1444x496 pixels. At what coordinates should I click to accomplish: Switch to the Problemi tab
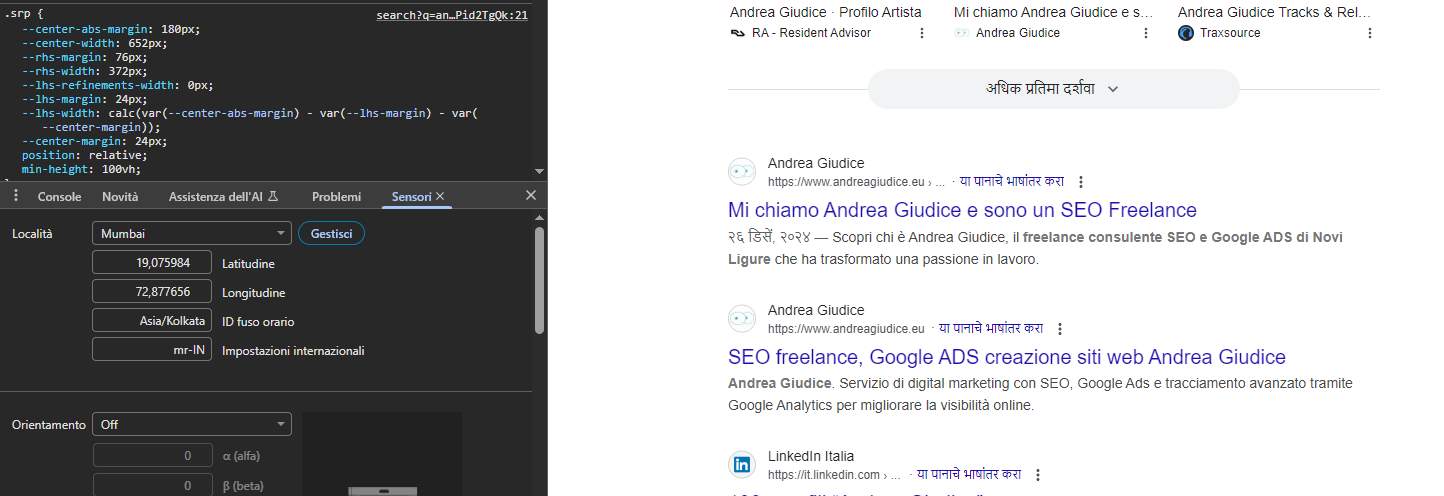tap(336, 197)
